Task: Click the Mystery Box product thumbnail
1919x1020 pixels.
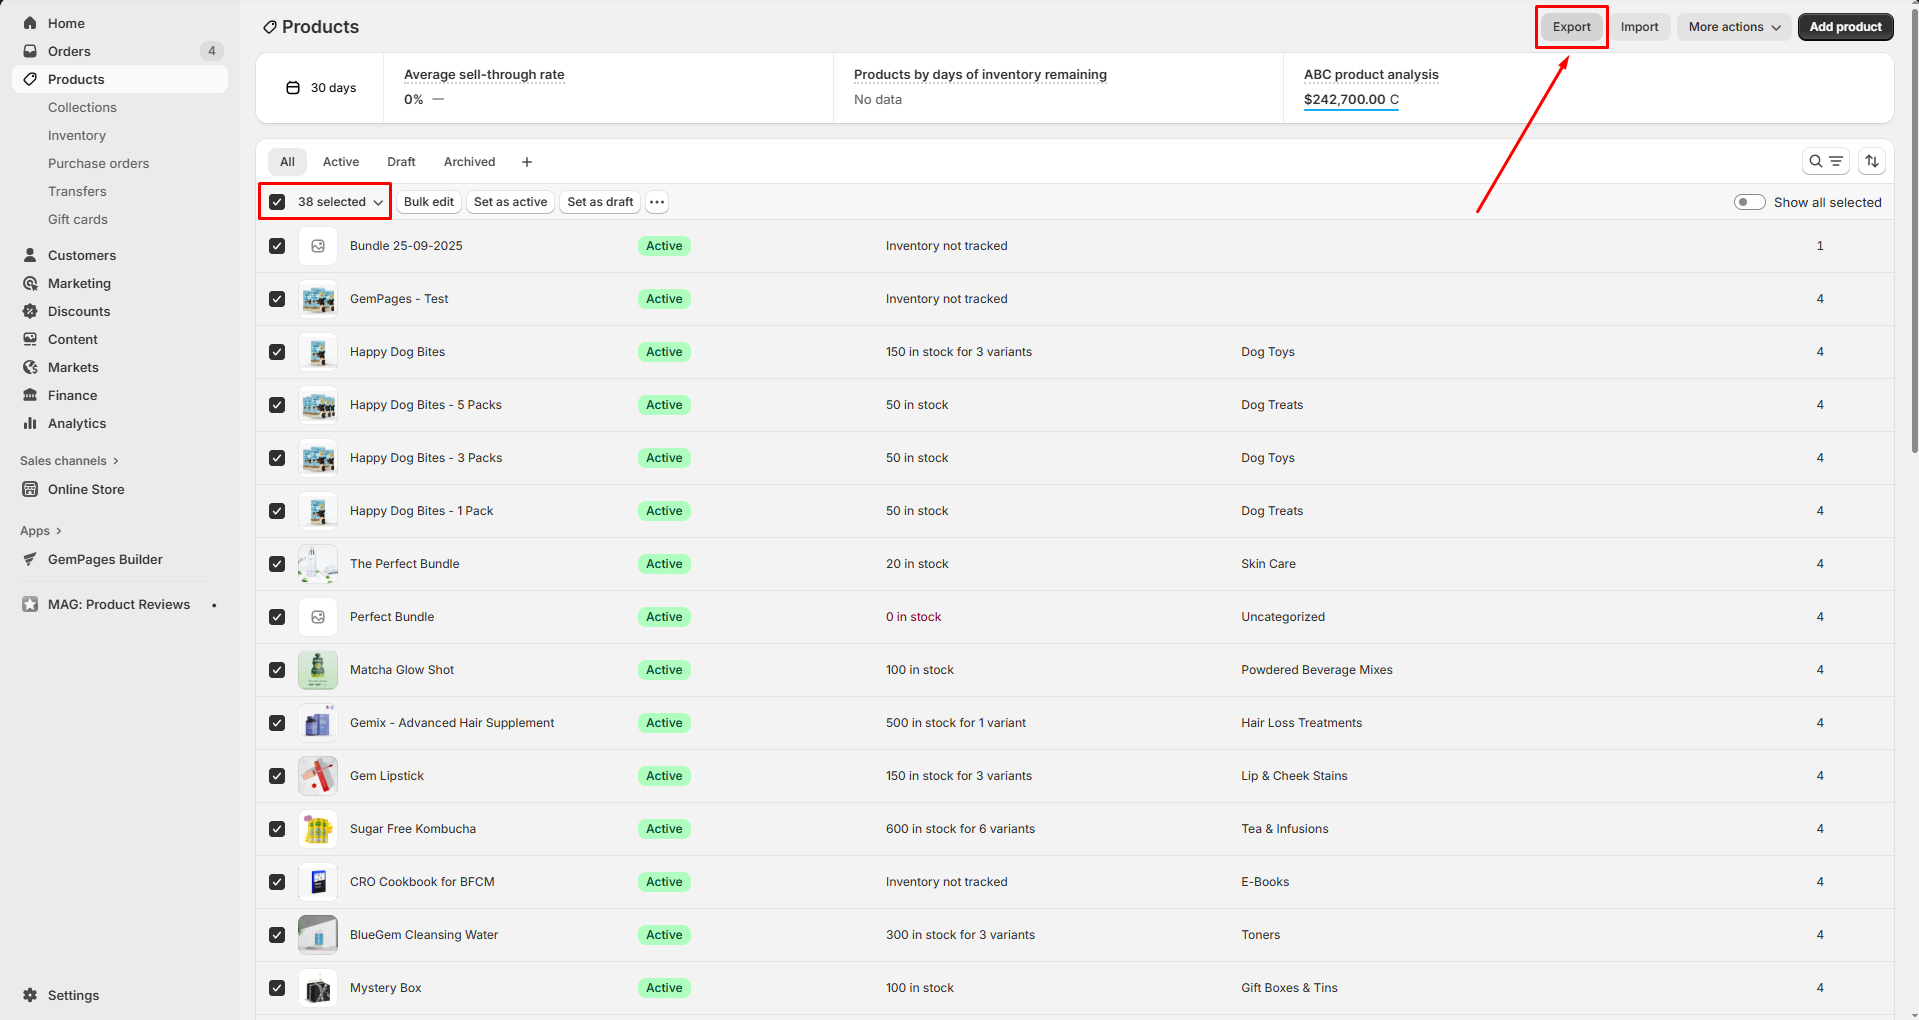Action: point(318,988)
